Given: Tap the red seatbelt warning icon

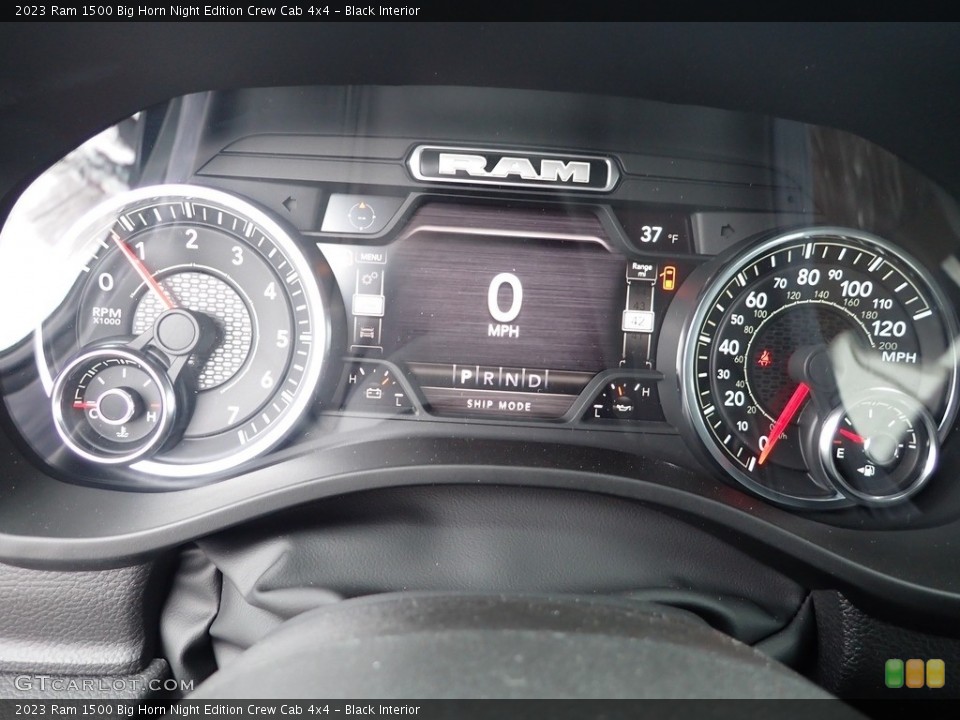Looking at the screenshot, I should point(764,358).
